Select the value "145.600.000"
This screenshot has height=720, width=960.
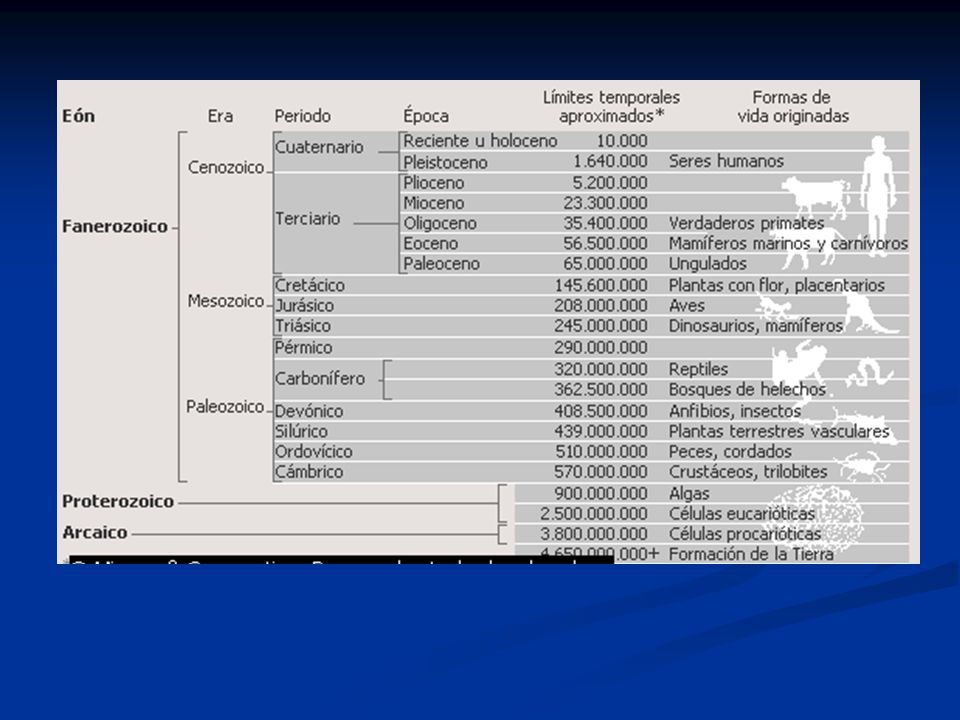[601, 285]
